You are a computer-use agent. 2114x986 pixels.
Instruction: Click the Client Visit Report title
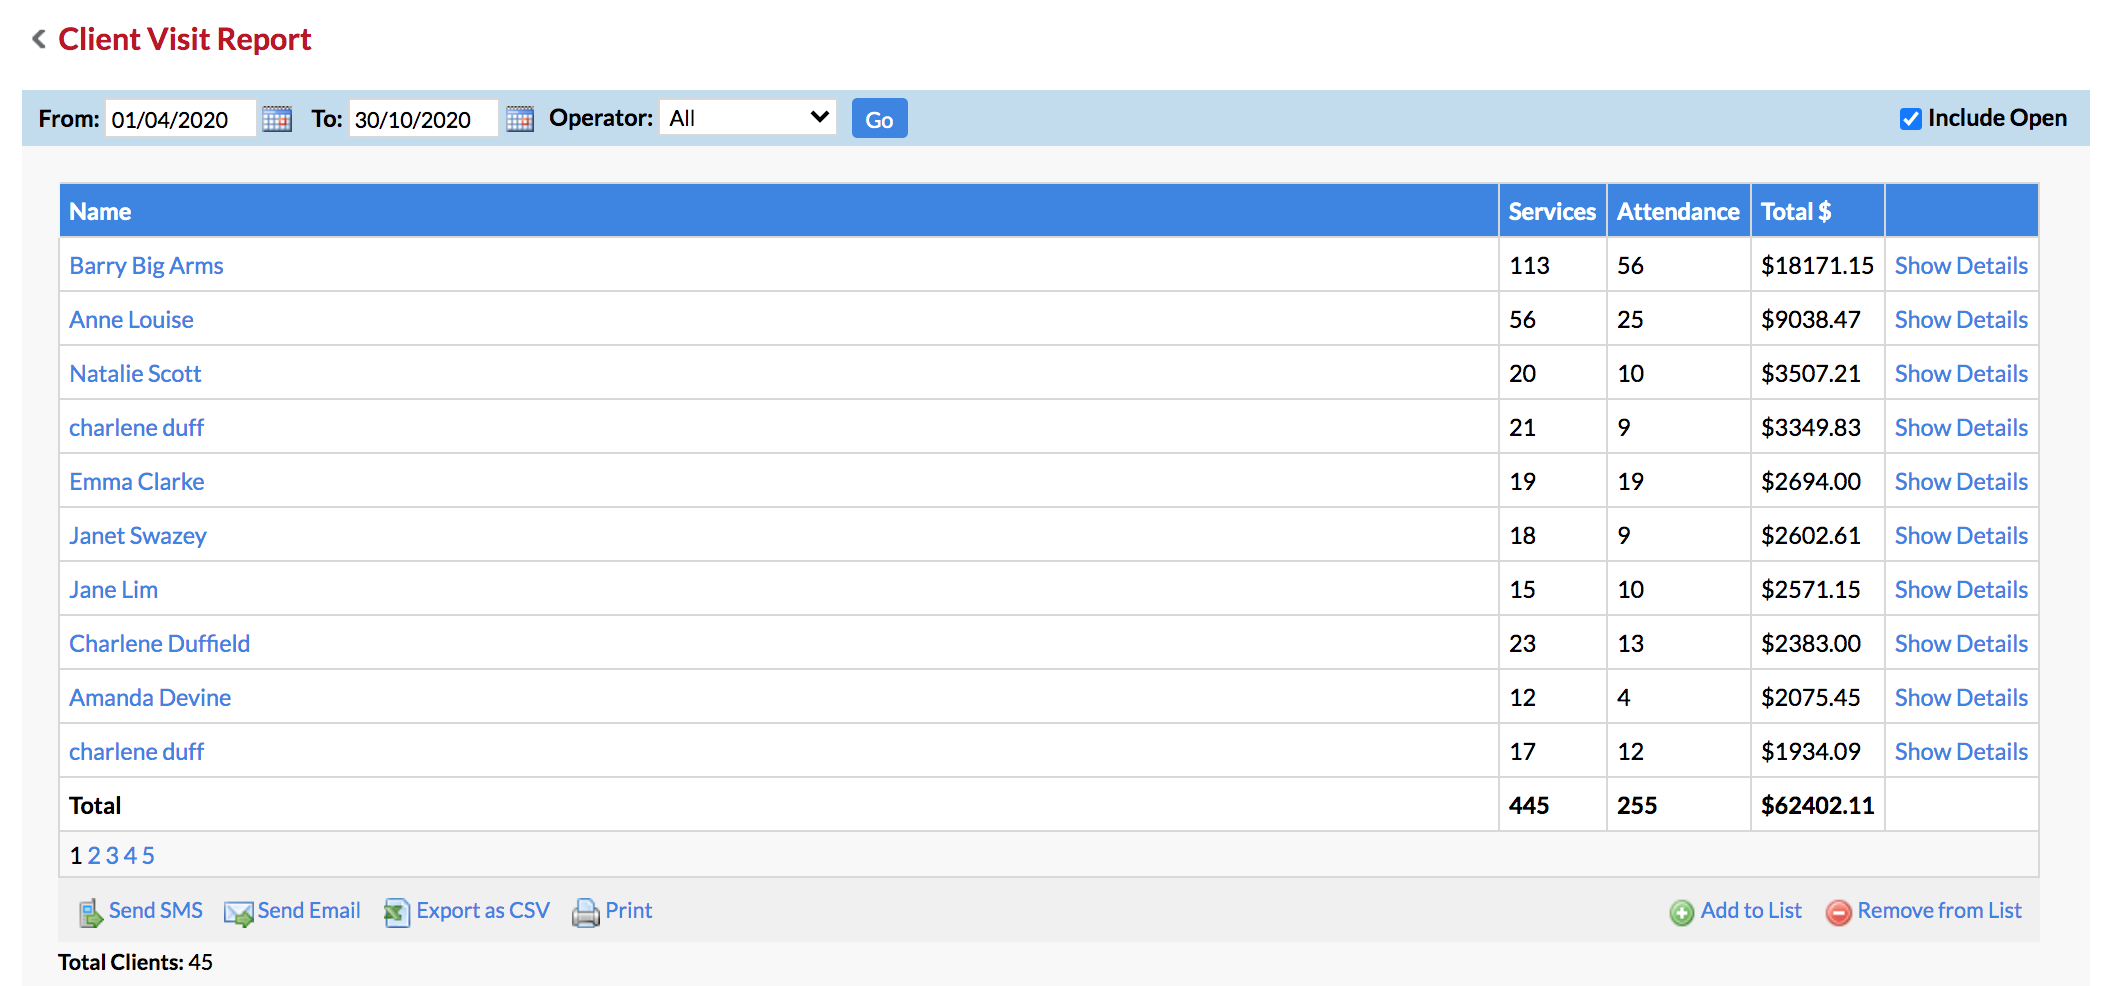coord(185,39)
